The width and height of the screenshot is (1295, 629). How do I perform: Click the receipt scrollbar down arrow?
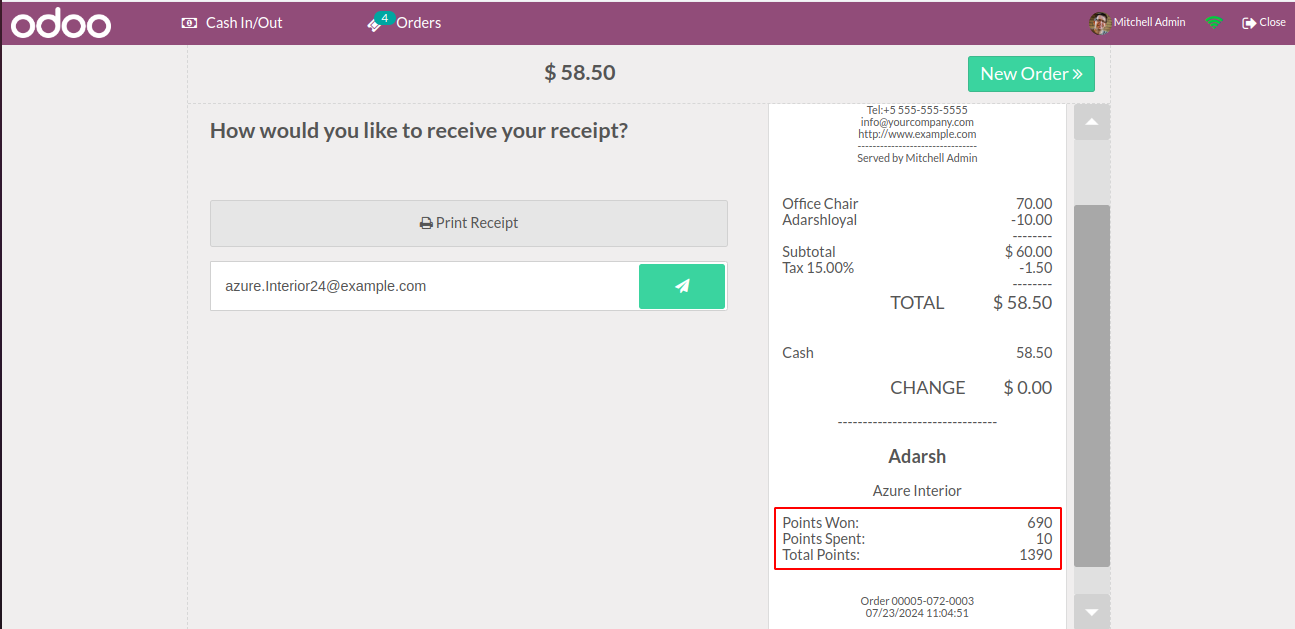coord(1092,611)
